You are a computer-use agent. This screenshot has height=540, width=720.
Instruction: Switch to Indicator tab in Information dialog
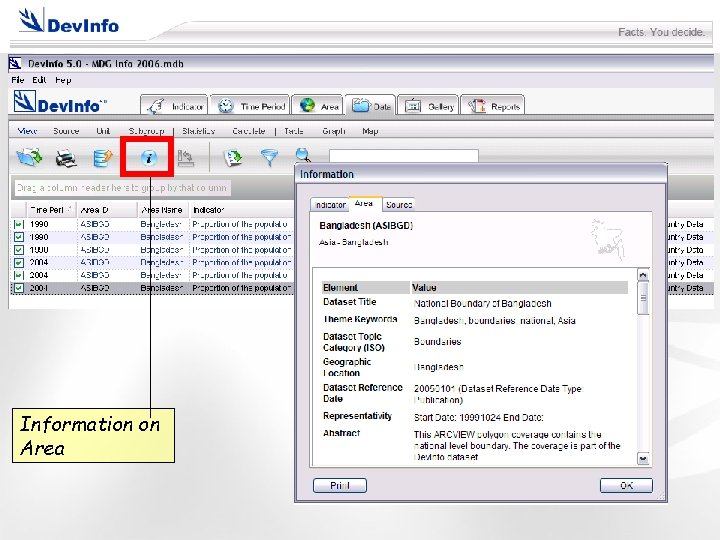[x=330, y=205]
